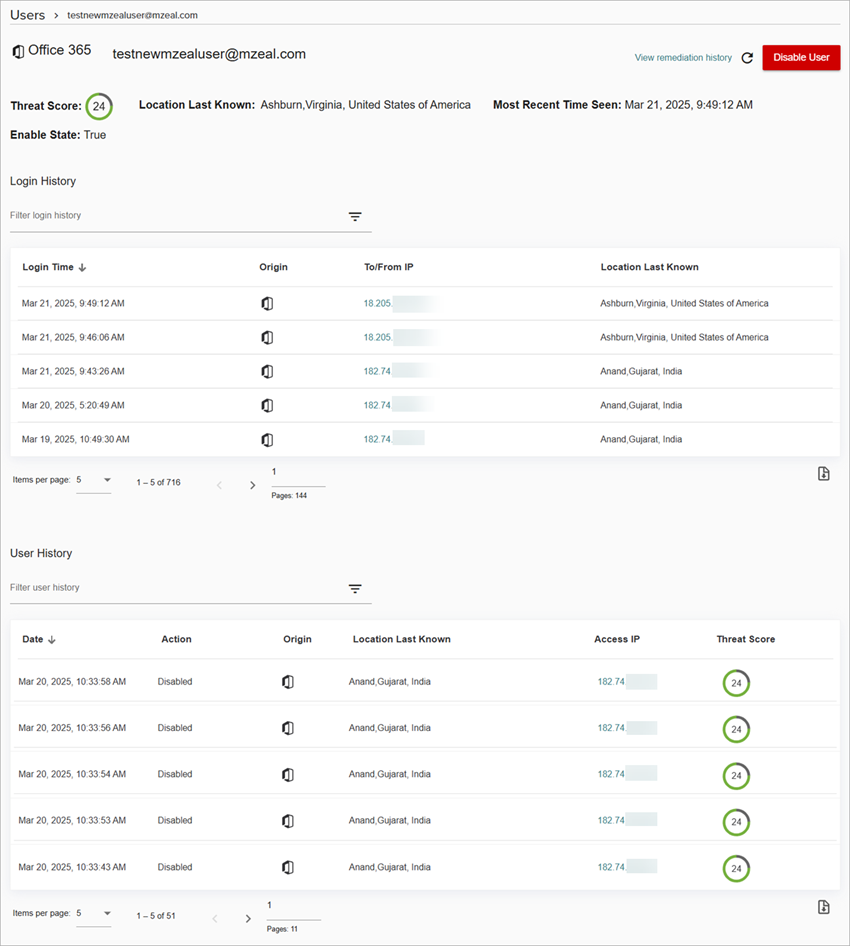Screen dimensions: 850x946
Task: Open View remediation history
Action: [683, 58]
